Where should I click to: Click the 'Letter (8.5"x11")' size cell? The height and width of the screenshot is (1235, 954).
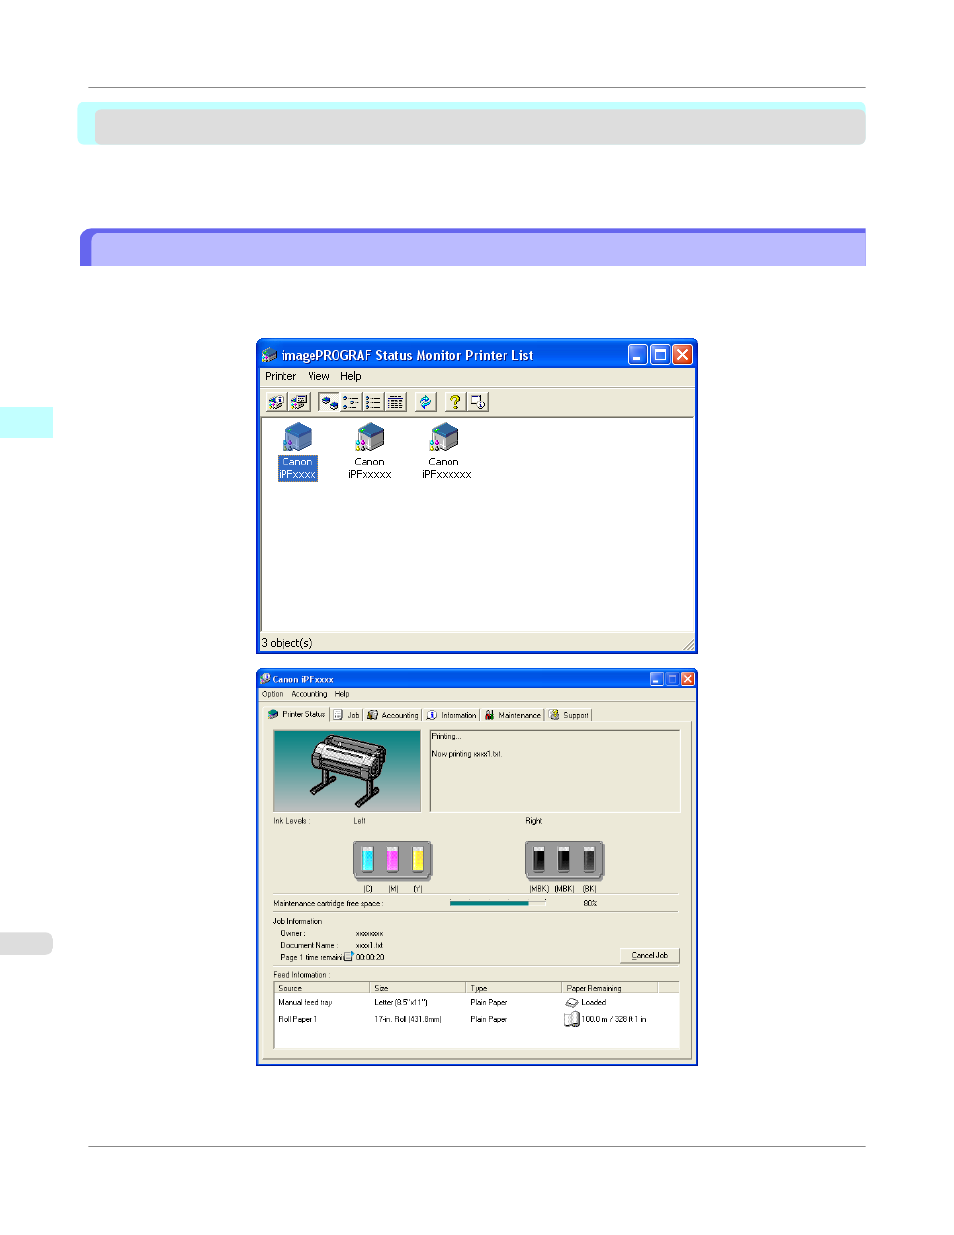coord(401,1002)
